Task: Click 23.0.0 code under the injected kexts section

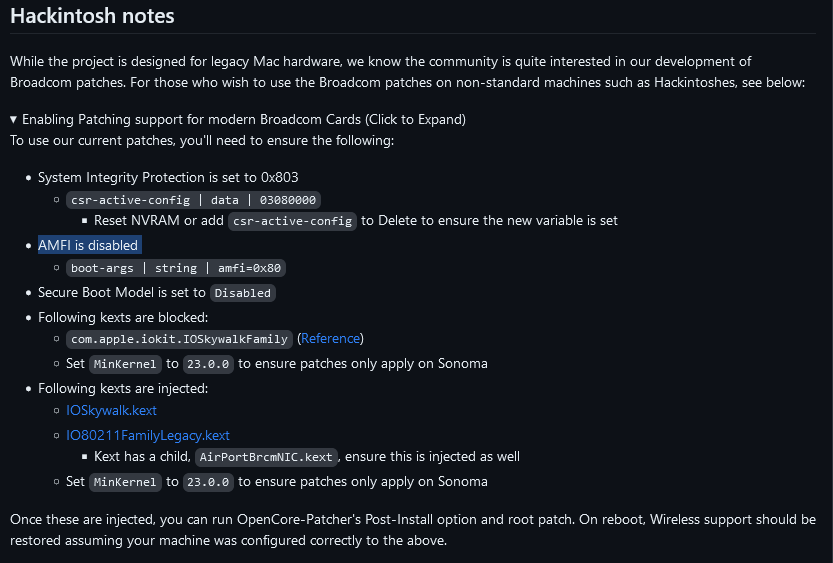Action: coord(209,482)
